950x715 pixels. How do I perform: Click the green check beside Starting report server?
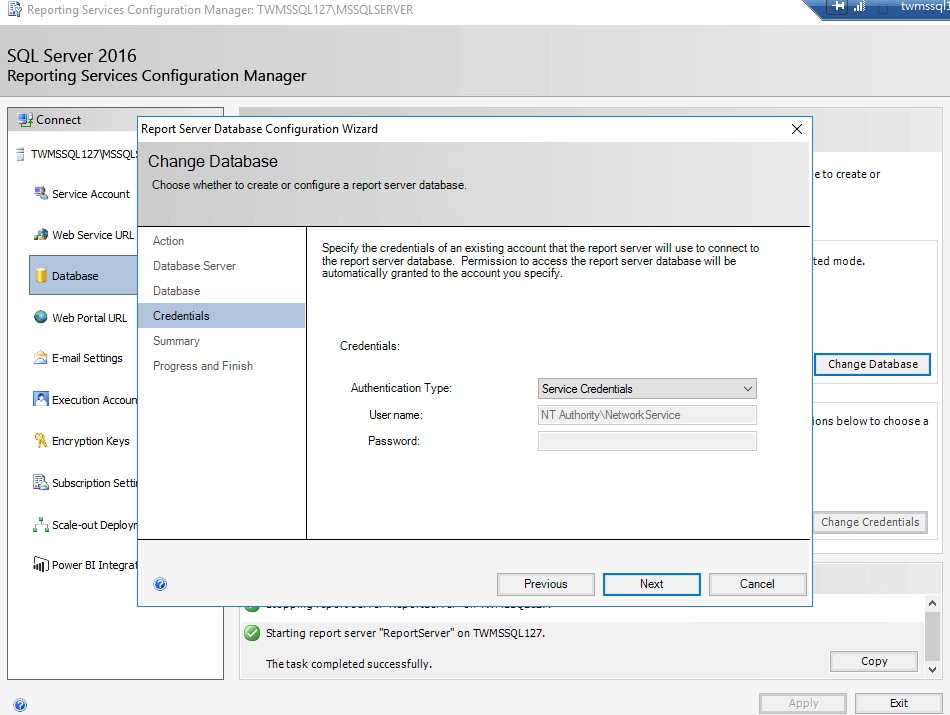coord(252,633)
